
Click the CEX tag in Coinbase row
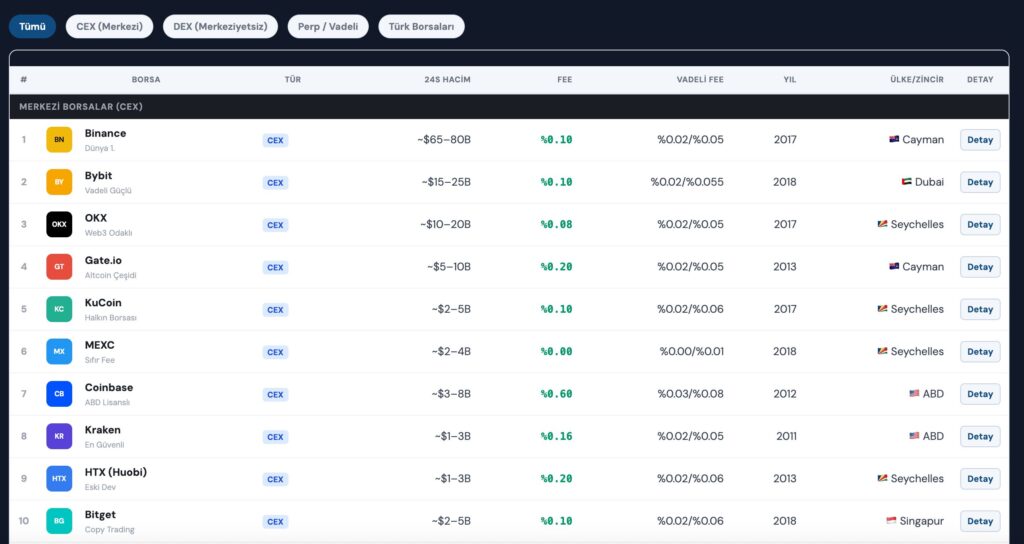click(x=275, y=394)
